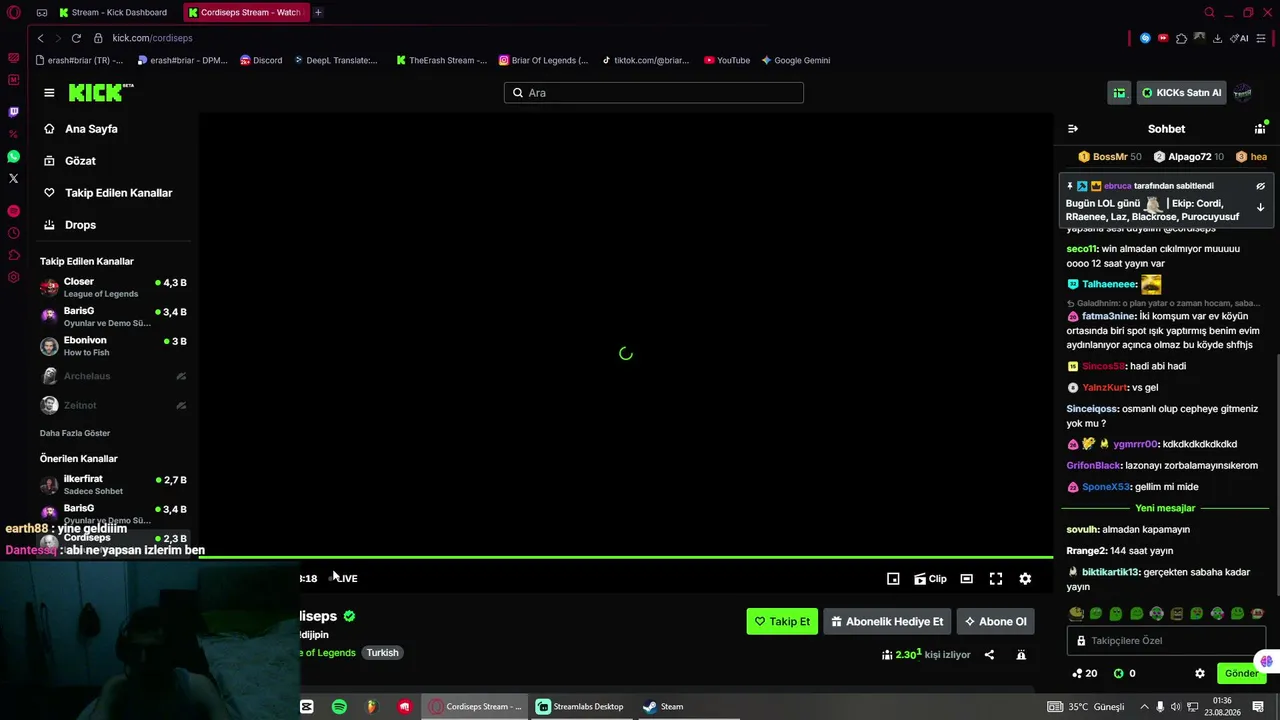Viewport: 1280px width, 720px height.
Task: Open DeepL Translate bookmark
Action: [336, 60]
